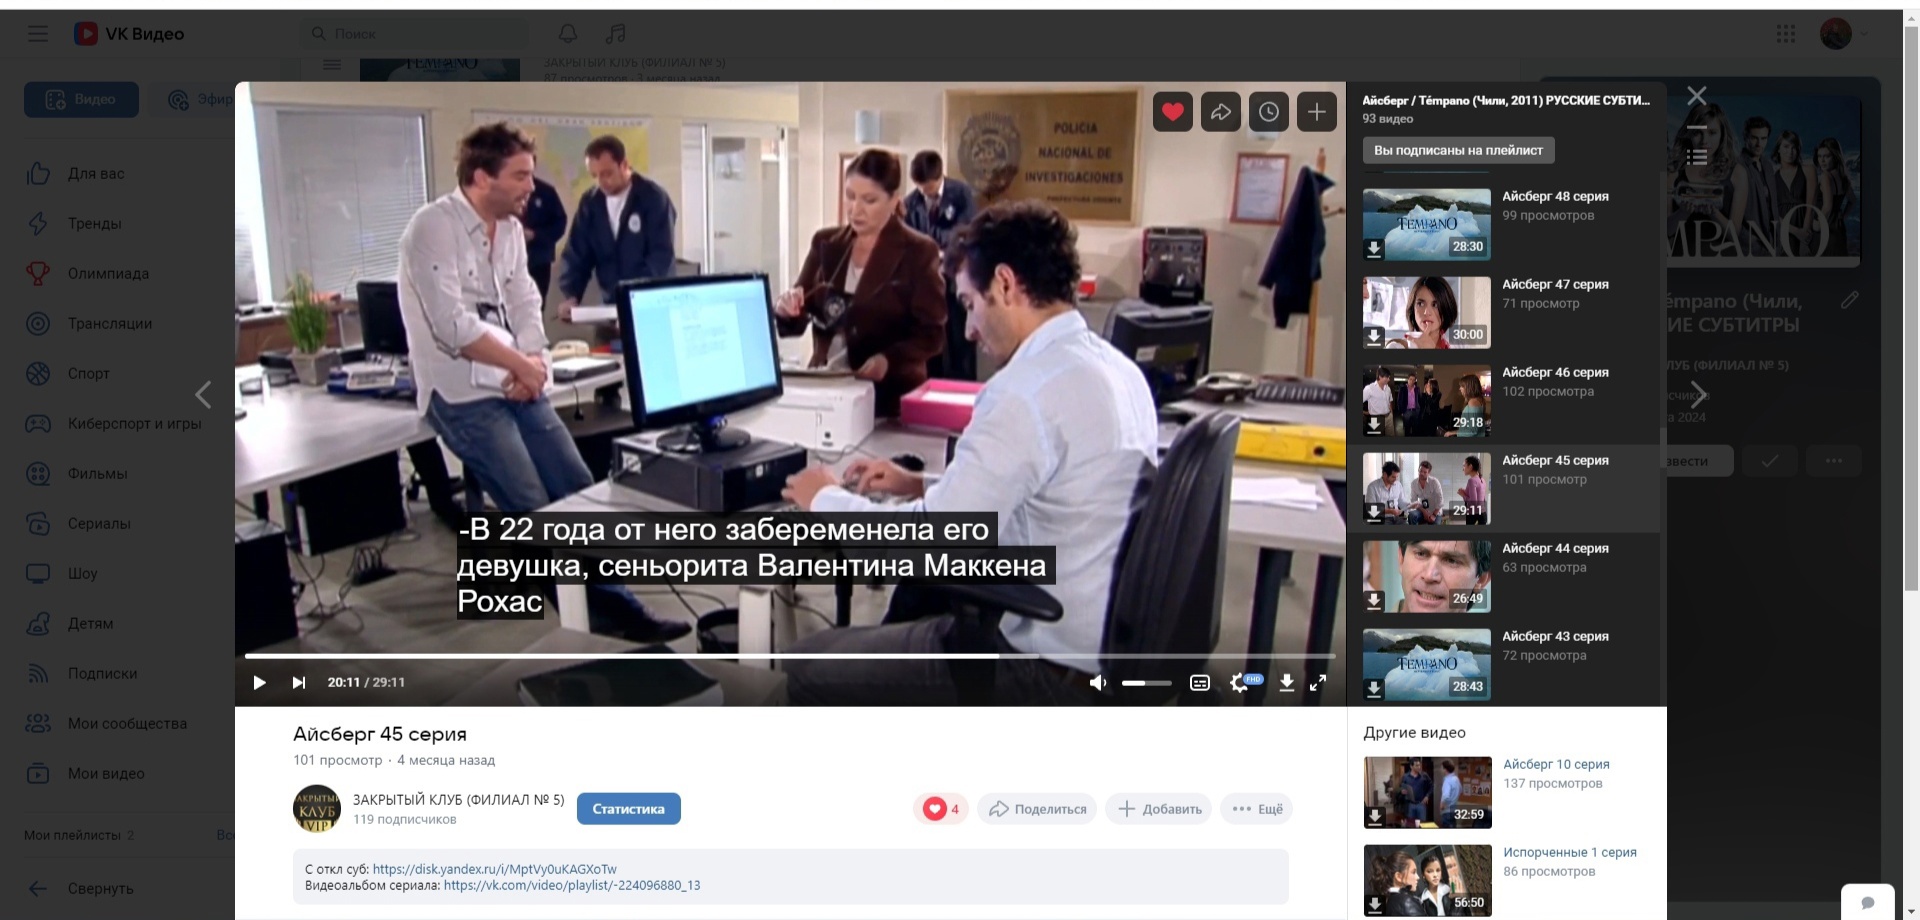Open the Ещё options menu
The height and width of the screenshot is (920, 1920).
pos(1256,809)
